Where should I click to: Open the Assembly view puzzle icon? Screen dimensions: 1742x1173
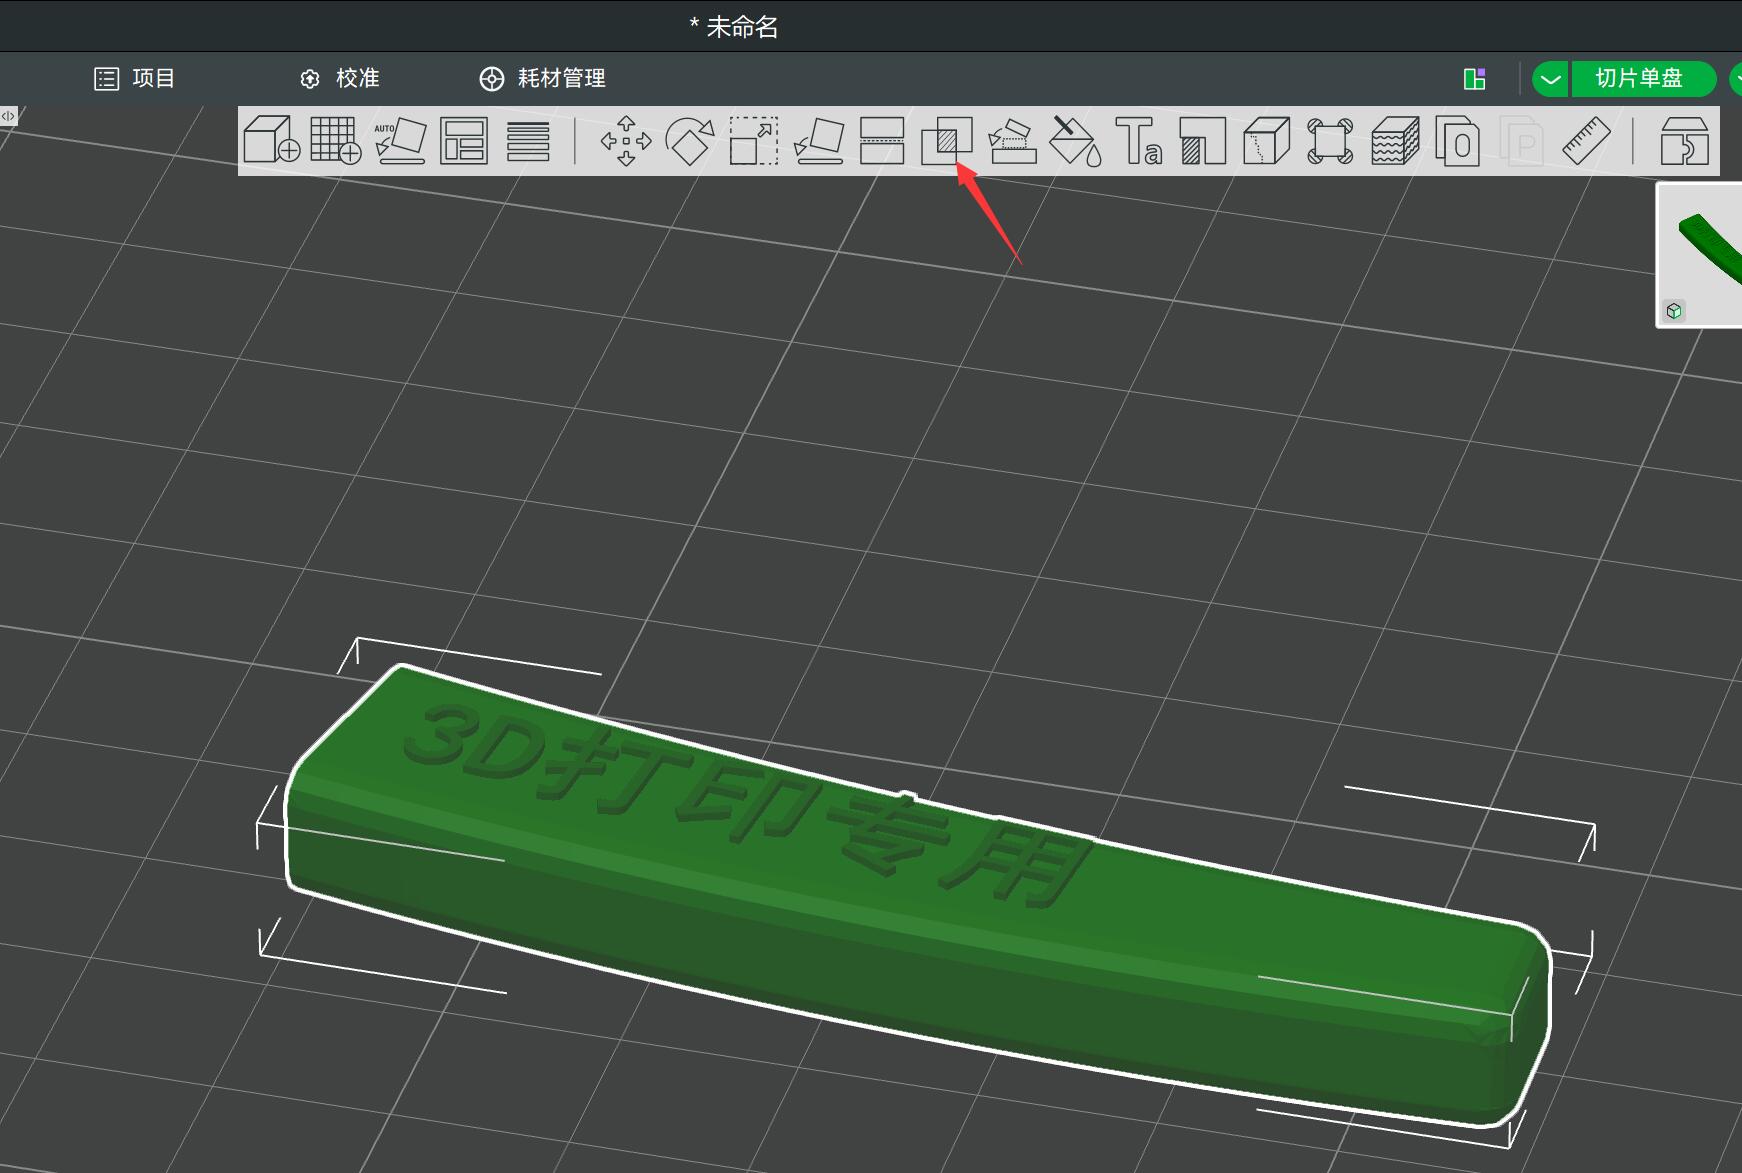click(1685, 140)
